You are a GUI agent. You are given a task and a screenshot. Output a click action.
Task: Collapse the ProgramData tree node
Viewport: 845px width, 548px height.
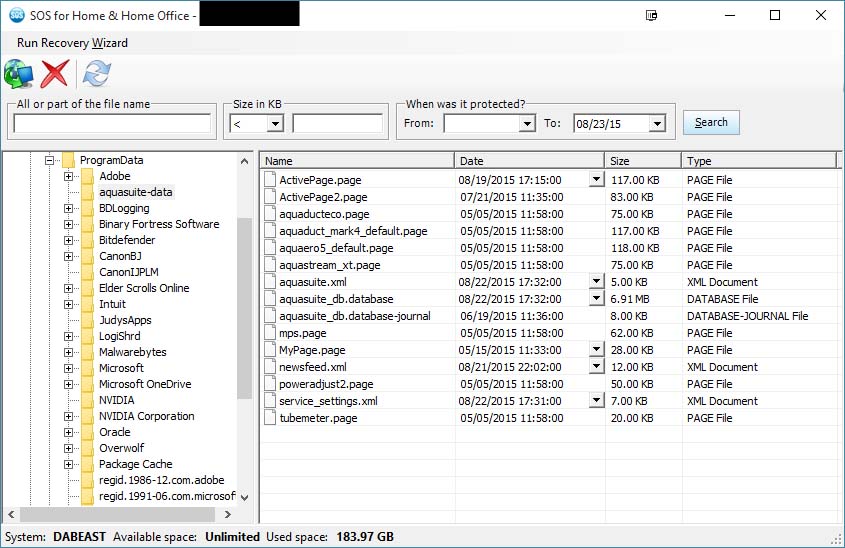tap(48, 160)
